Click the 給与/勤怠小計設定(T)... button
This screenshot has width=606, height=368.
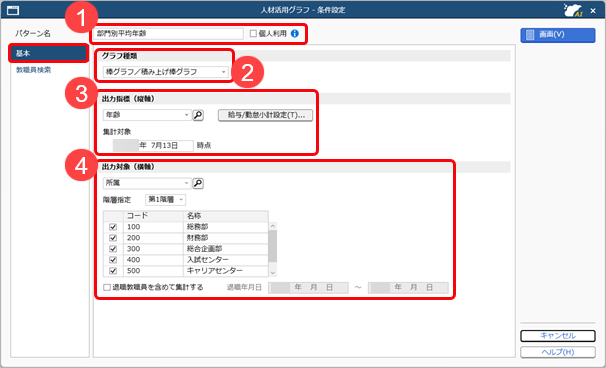[266, 115]
